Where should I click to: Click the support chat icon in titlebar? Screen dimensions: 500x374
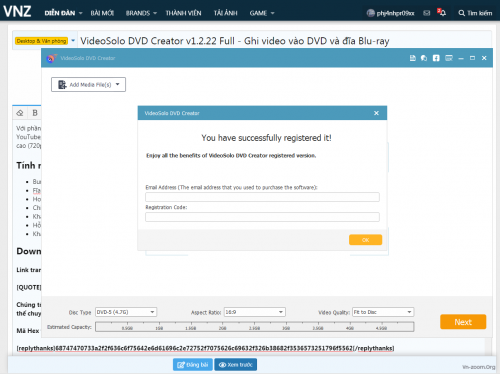point(424,58)
